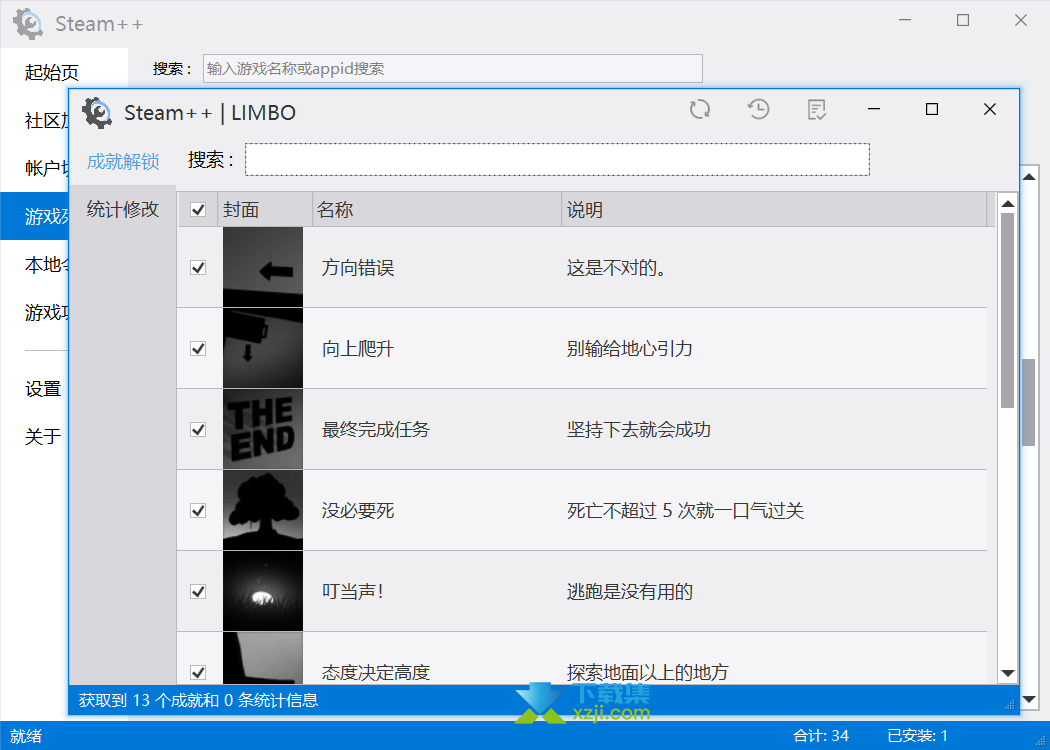Select the 向上爬升 achievement cover image
1050x750 pixels.
[262, 348]
